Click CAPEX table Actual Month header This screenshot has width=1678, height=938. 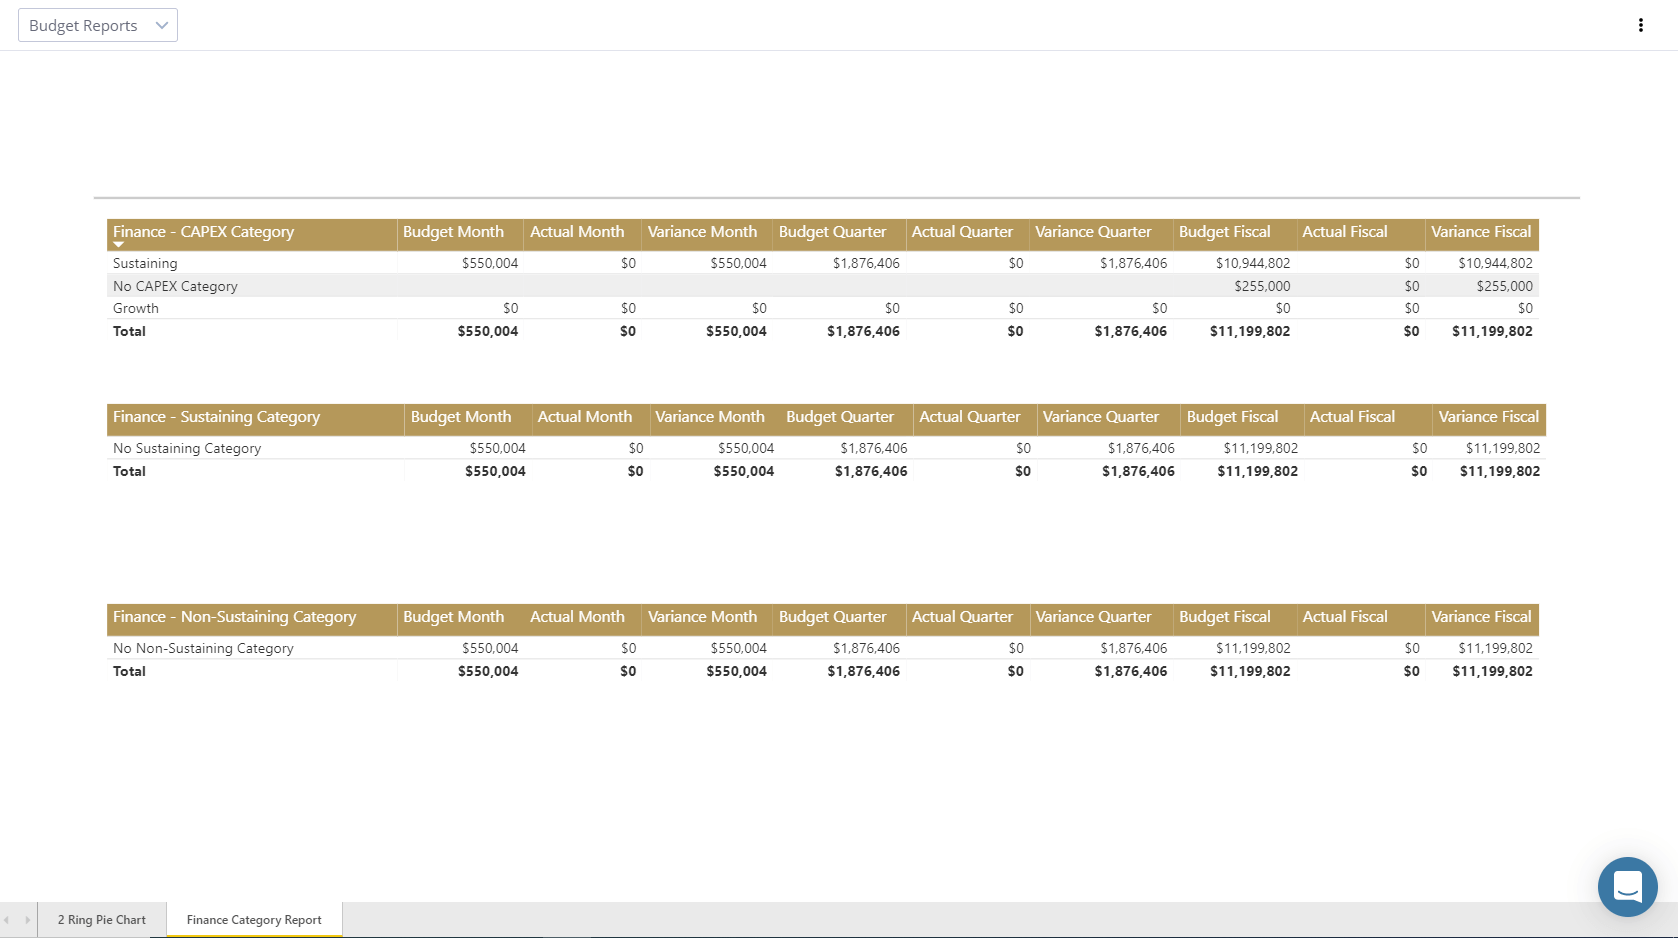[577, 232]
